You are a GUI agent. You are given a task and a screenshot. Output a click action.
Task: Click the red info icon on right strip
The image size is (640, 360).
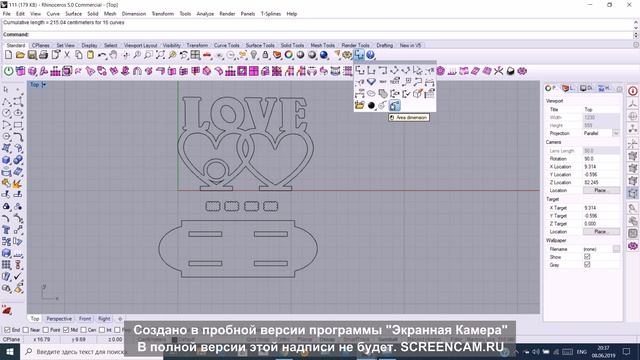(633, 91)
